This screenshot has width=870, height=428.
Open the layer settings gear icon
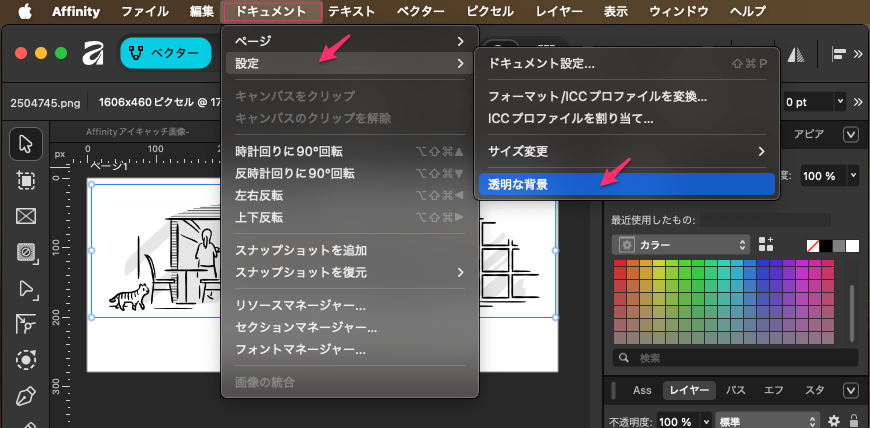point(833,421)
